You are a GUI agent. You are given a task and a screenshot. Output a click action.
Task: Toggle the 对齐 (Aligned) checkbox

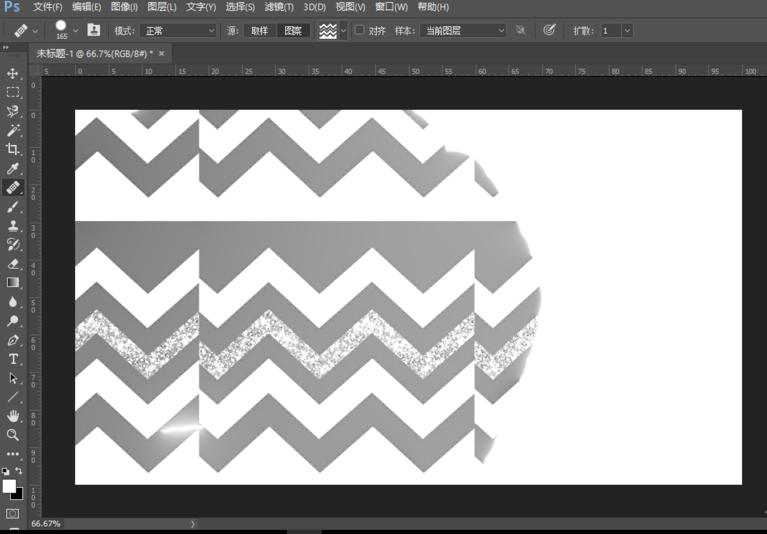360,31
